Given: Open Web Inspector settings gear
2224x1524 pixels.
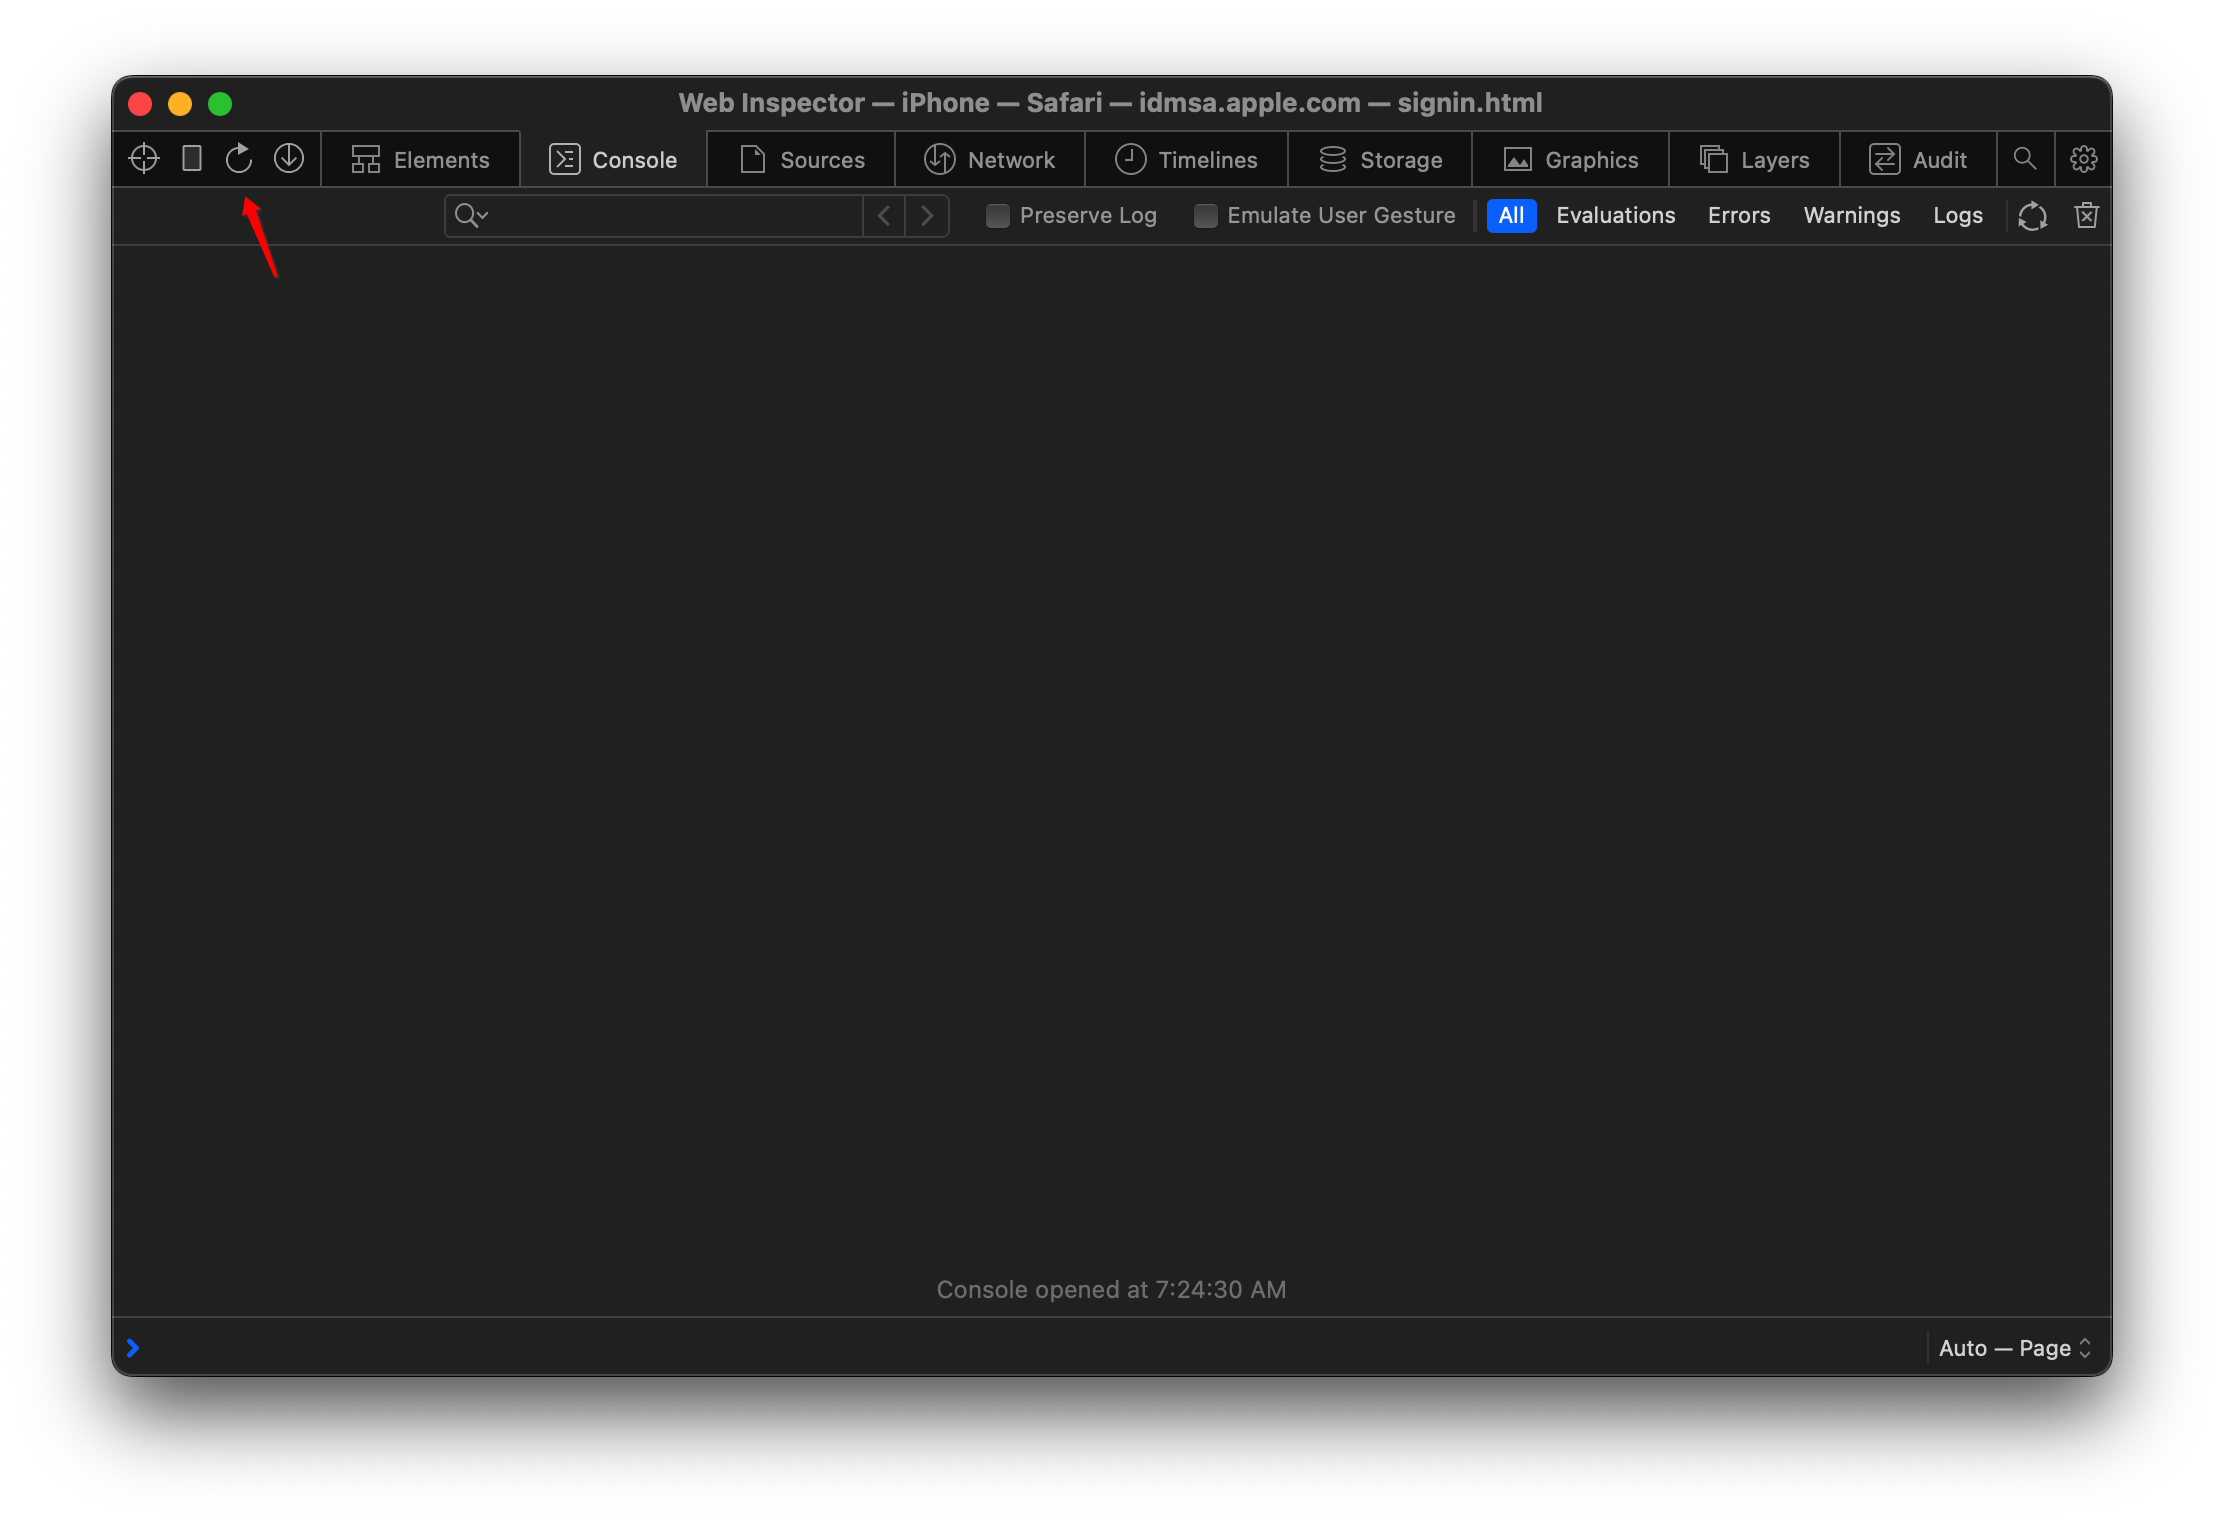Looking at the screenshot, I should coord(2084,159).
